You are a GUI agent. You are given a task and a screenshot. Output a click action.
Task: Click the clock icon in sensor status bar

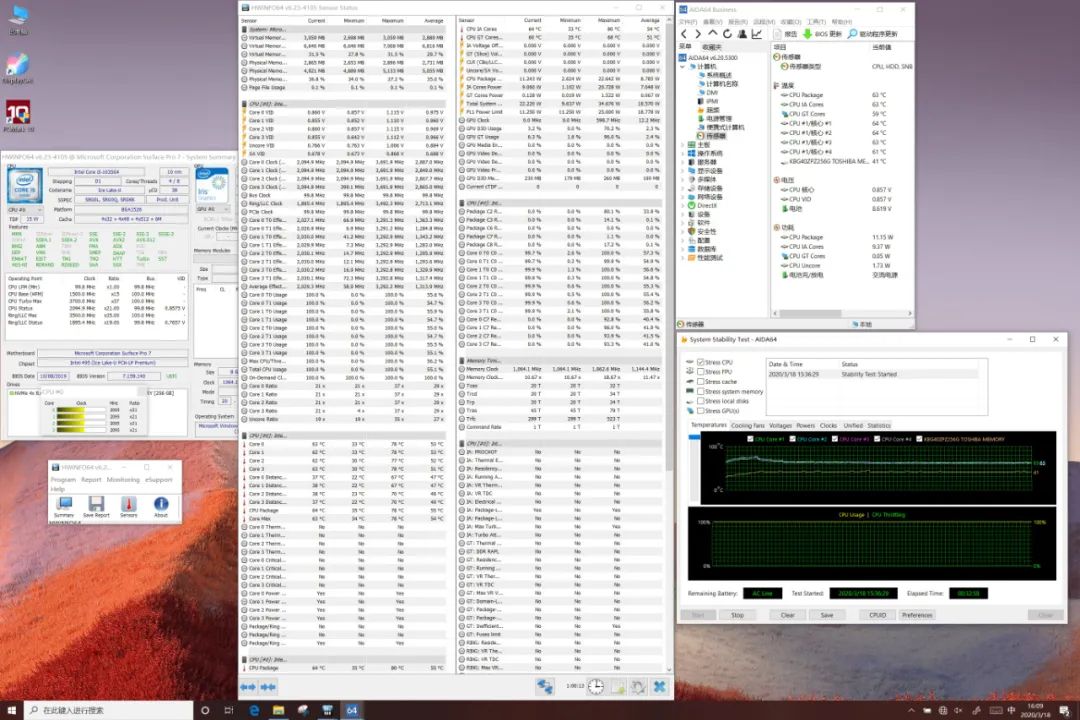[595, 686]
